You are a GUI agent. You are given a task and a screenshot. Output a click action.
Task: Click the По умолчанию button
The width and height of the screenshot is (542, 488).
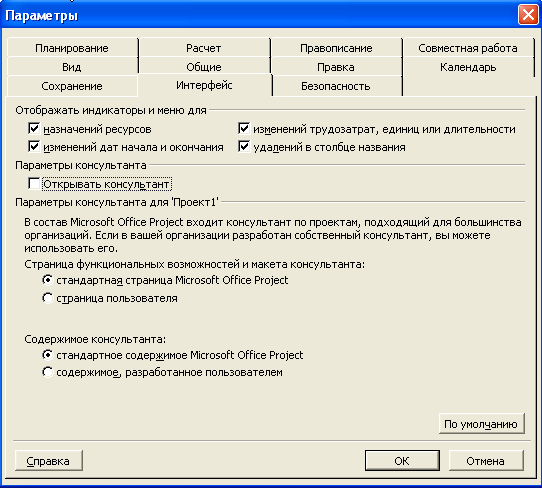click(482, 424)
